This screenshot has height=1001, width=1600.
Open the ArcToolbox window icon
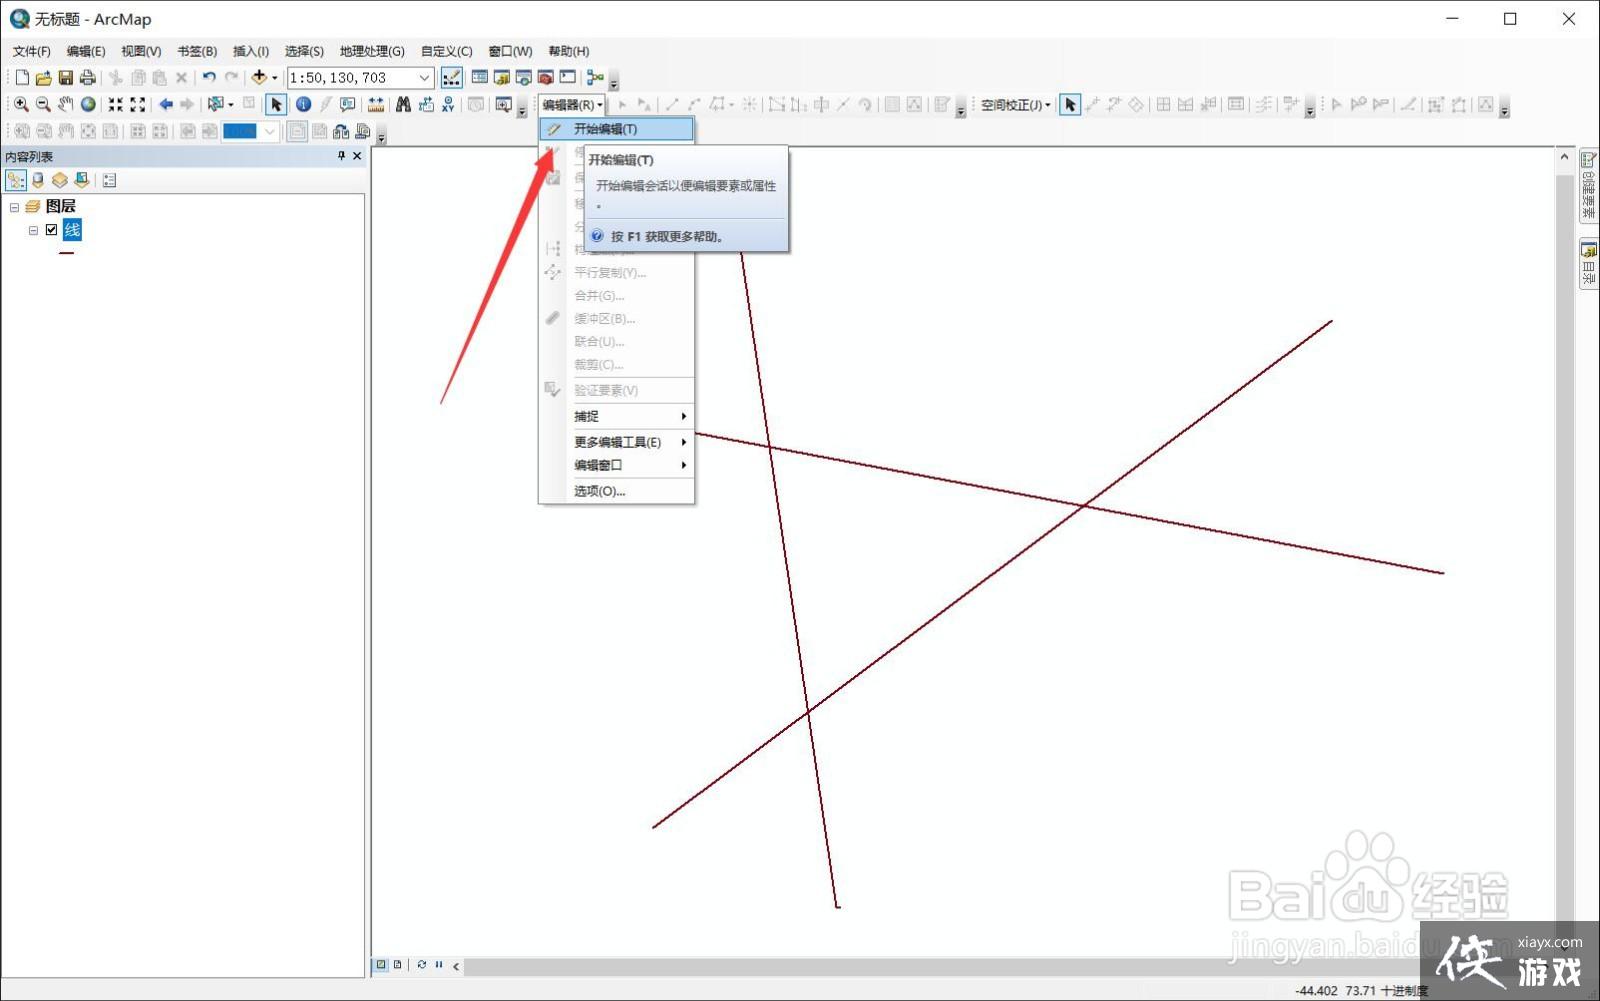point(546,78)
